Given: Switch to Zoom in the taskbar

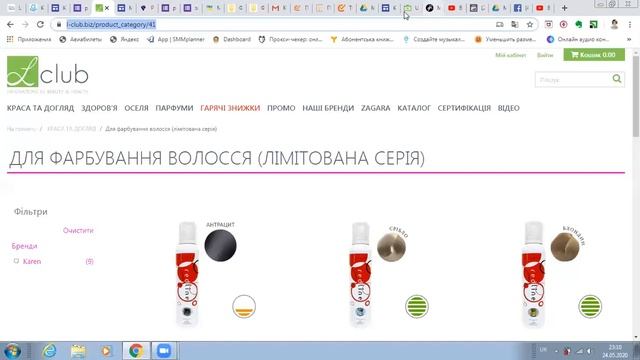Looking at the screenshot, I should (x=164, y=351).
